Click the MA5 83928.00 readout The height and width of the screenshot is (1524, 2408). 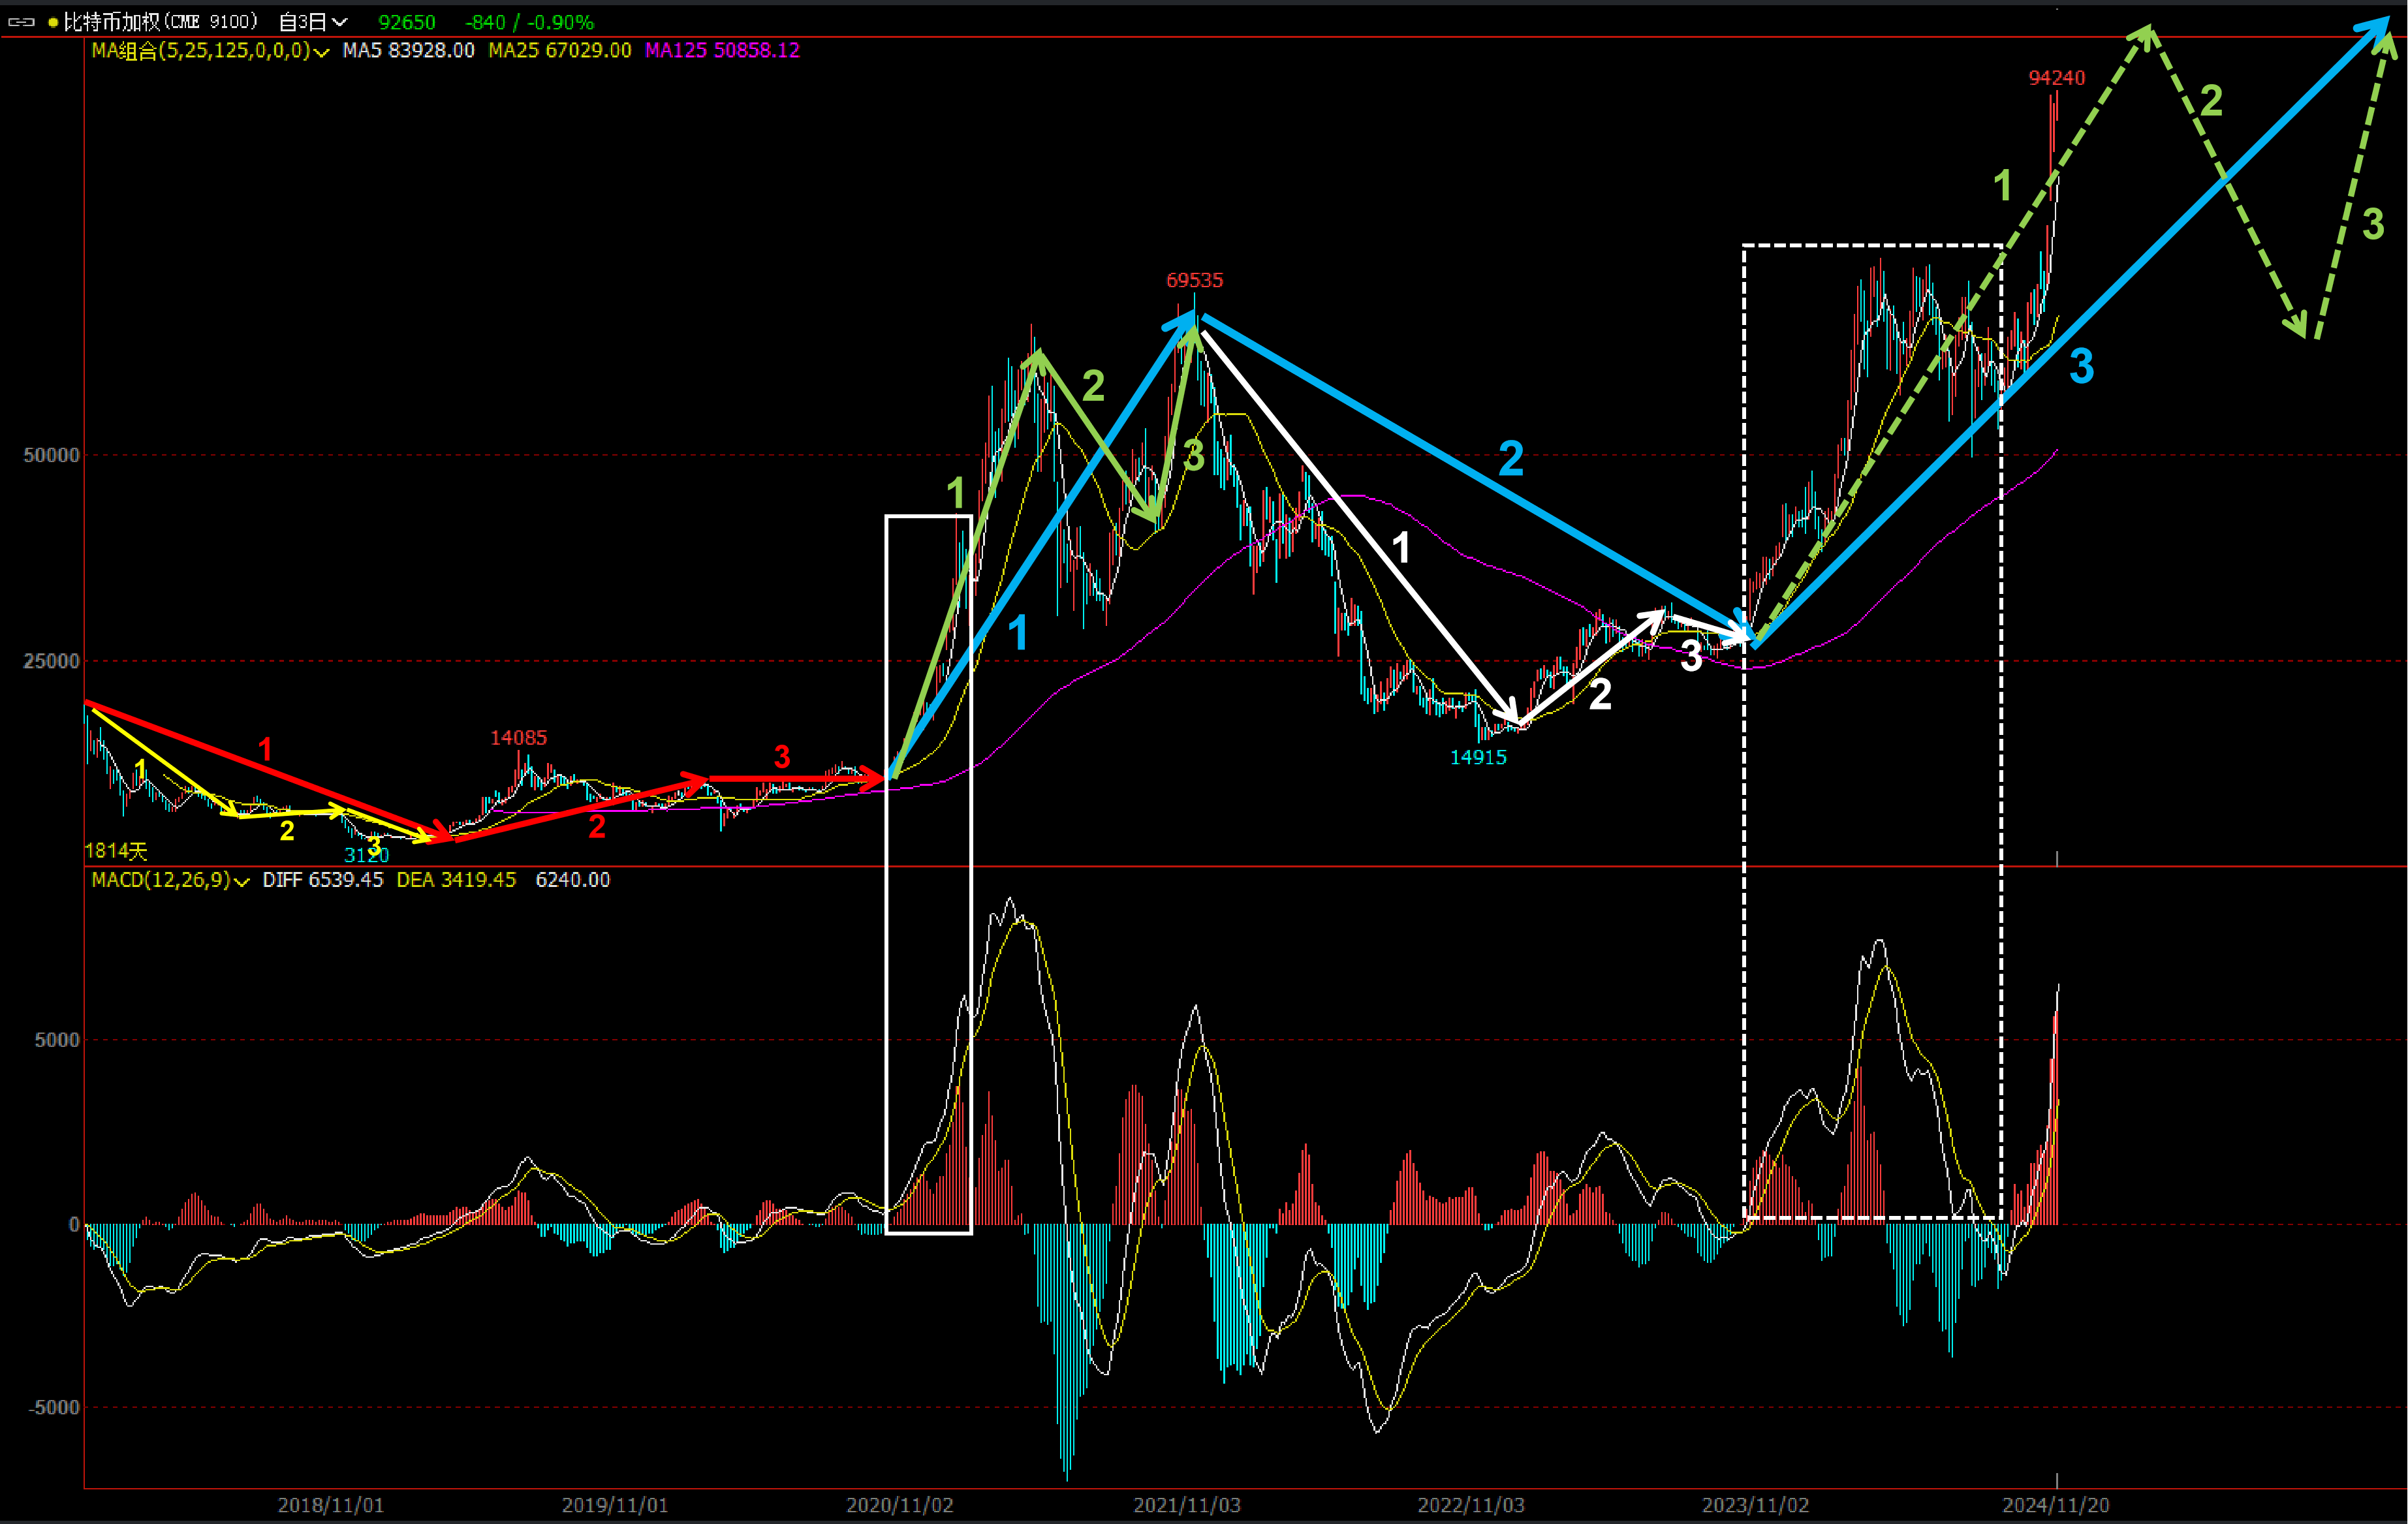(408, 50)
